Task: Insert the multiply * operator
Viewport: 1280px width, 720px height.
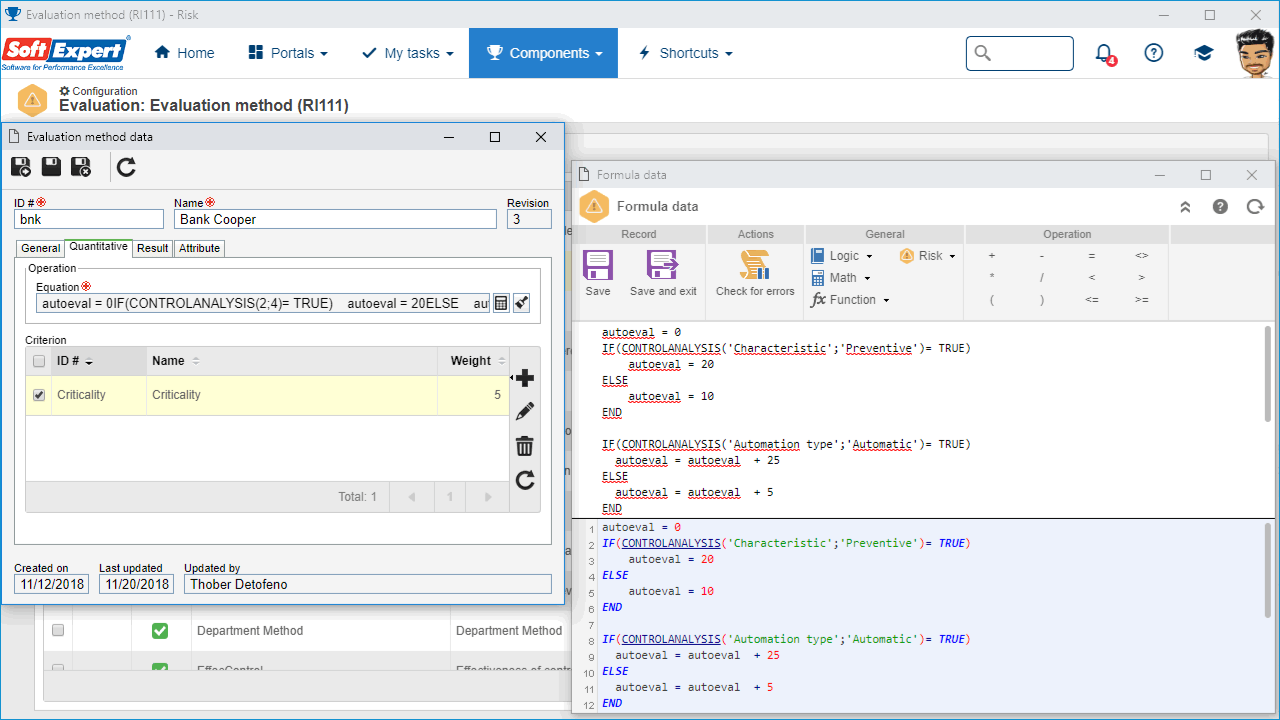Action: [992, 278]
